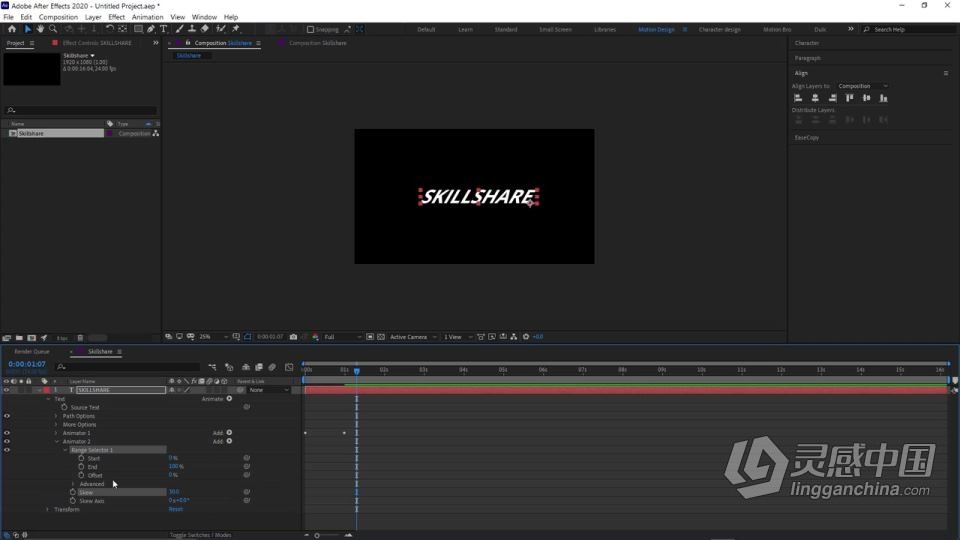
Task: Click the Skew stopwatch icon
Action: coord(73,492)
